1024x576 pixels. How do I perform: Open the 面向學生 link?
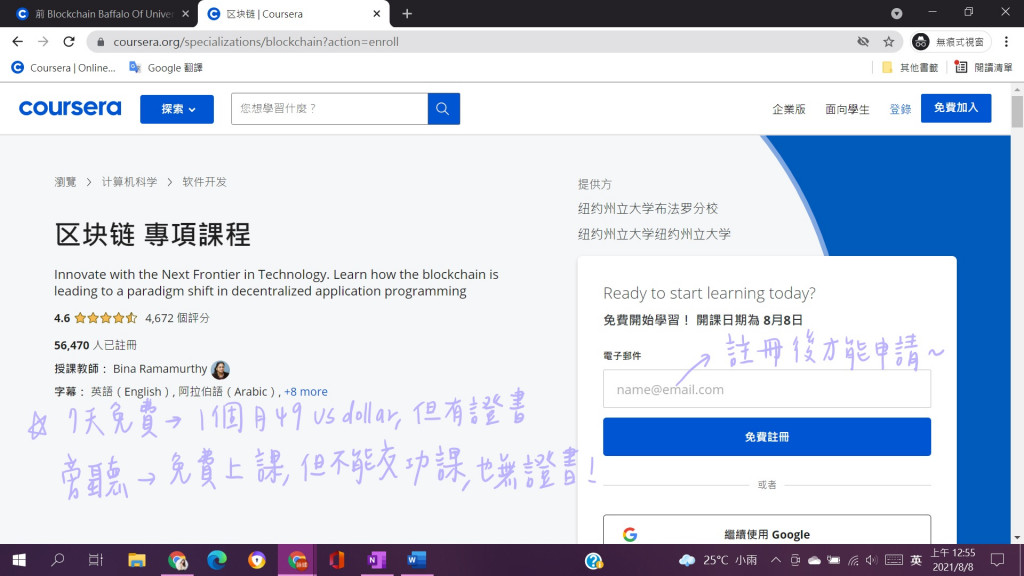(847, 109)
